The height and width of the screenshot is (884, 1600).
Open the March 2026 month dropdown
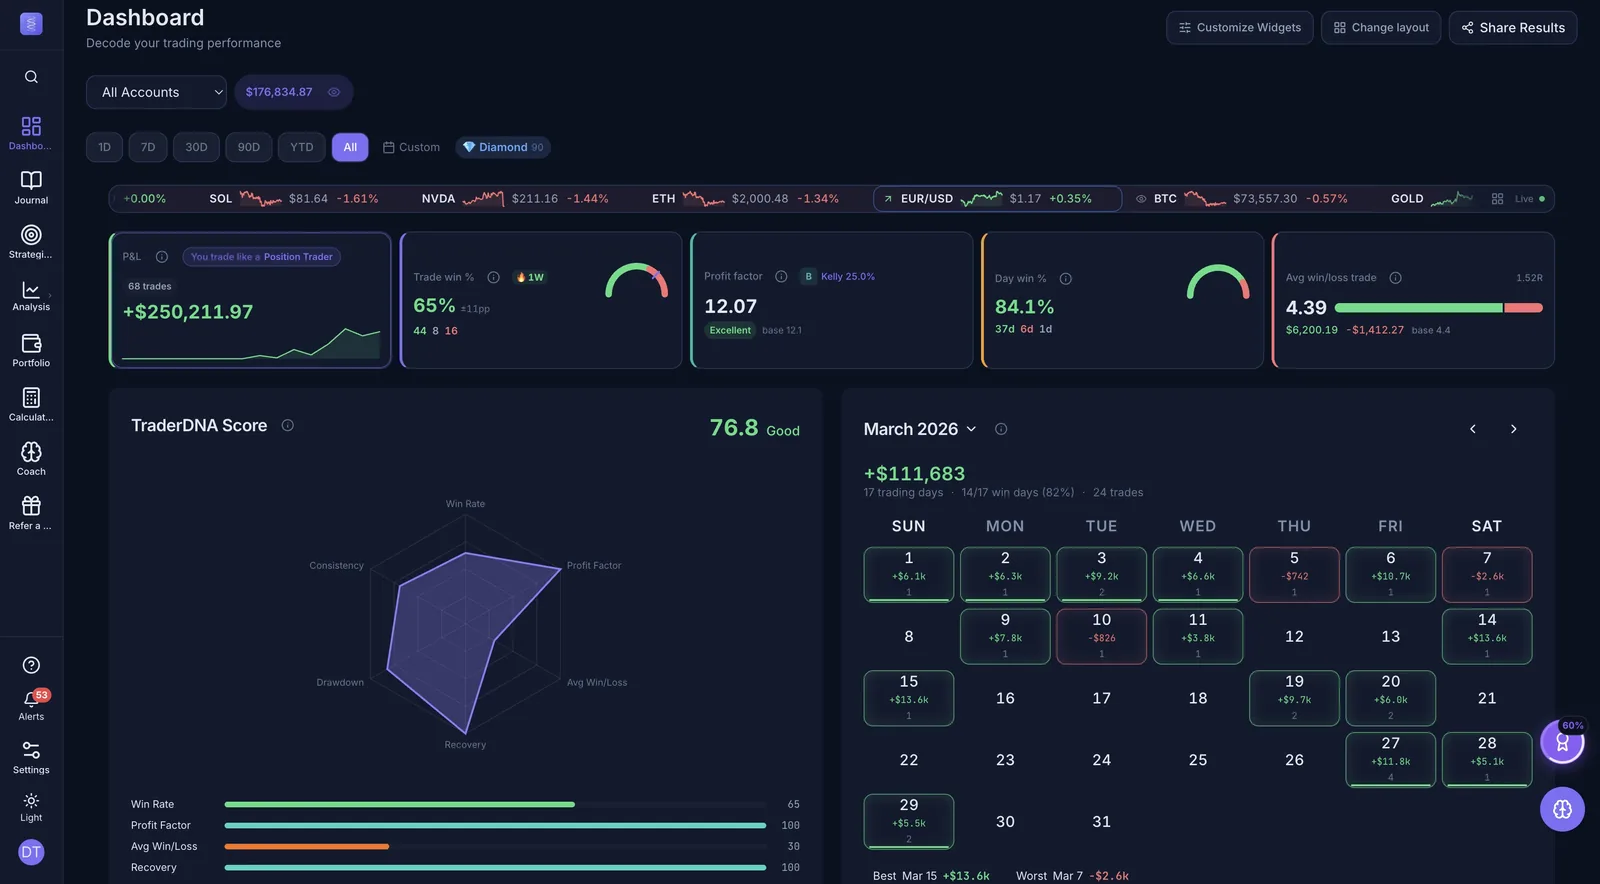[x=920, y=429]
